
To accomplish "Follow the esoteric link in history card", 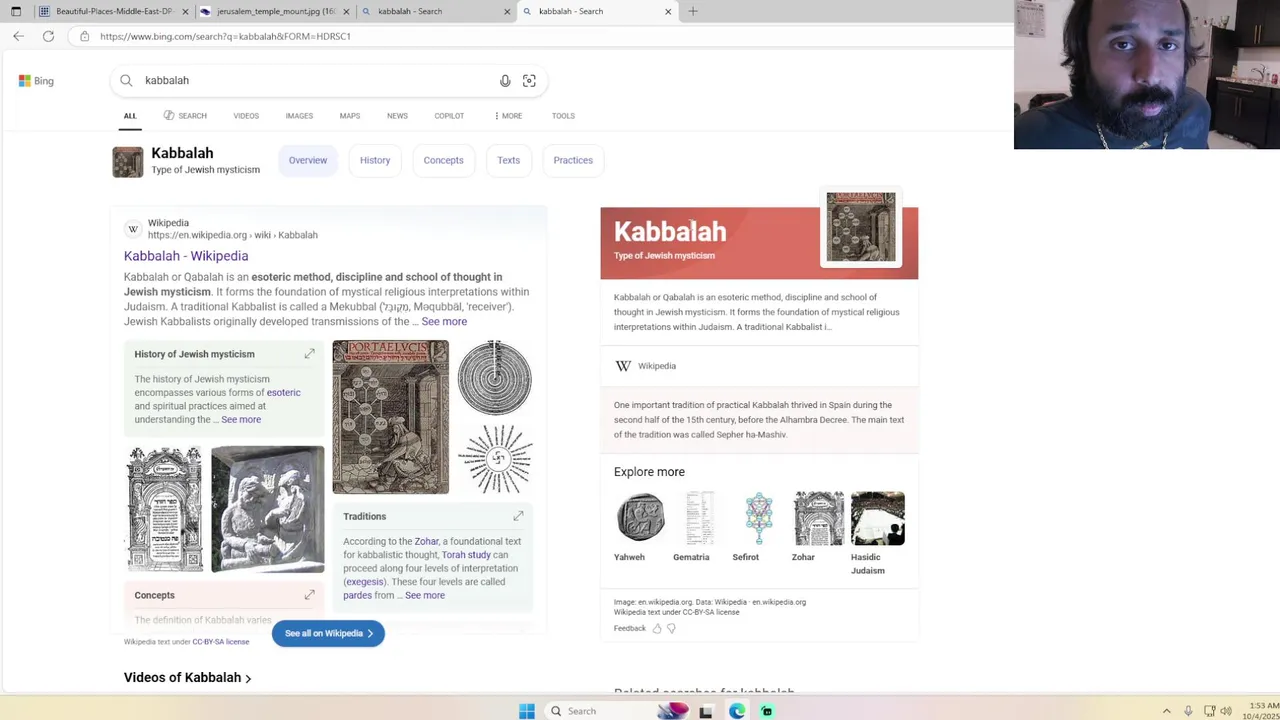I will pos(283,393).
